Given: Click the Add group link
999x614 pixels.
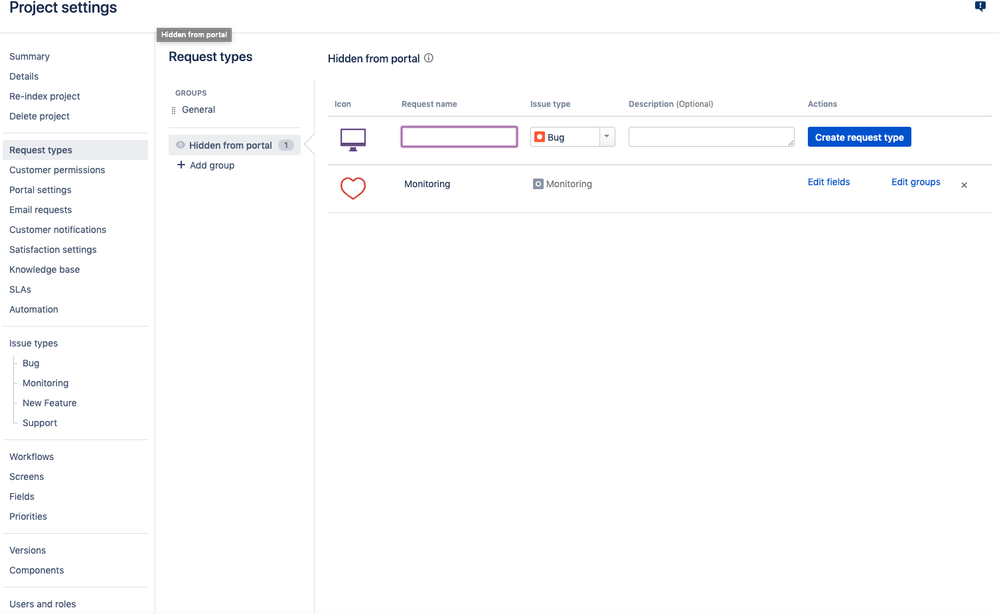Looking at the screenshot, I should [x=212, y=166].
